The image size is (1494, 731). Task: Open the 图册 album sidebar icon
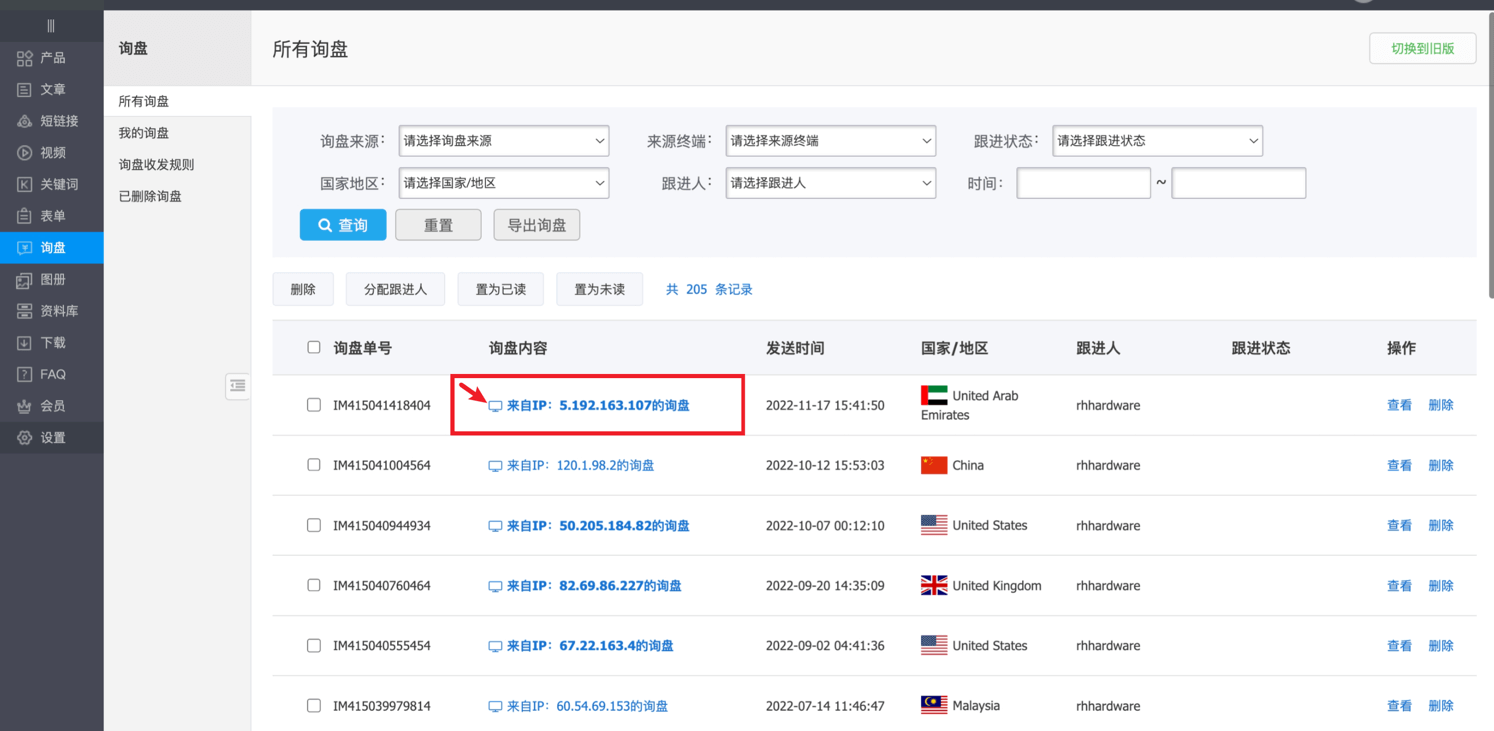[25, 280]
